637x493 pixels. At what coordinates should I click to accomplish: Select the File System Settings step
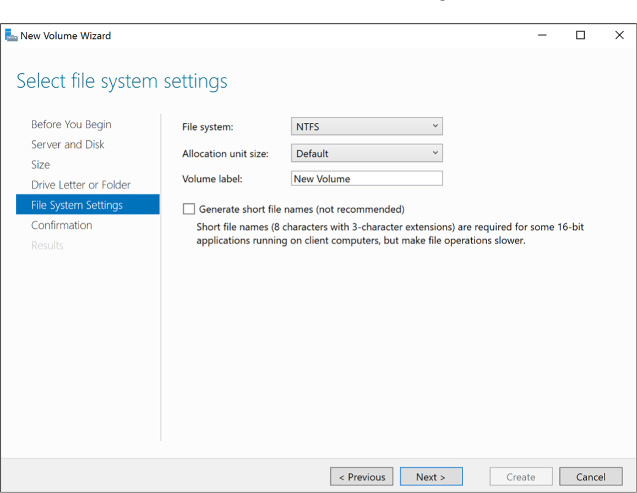click(x=77, y=205)
